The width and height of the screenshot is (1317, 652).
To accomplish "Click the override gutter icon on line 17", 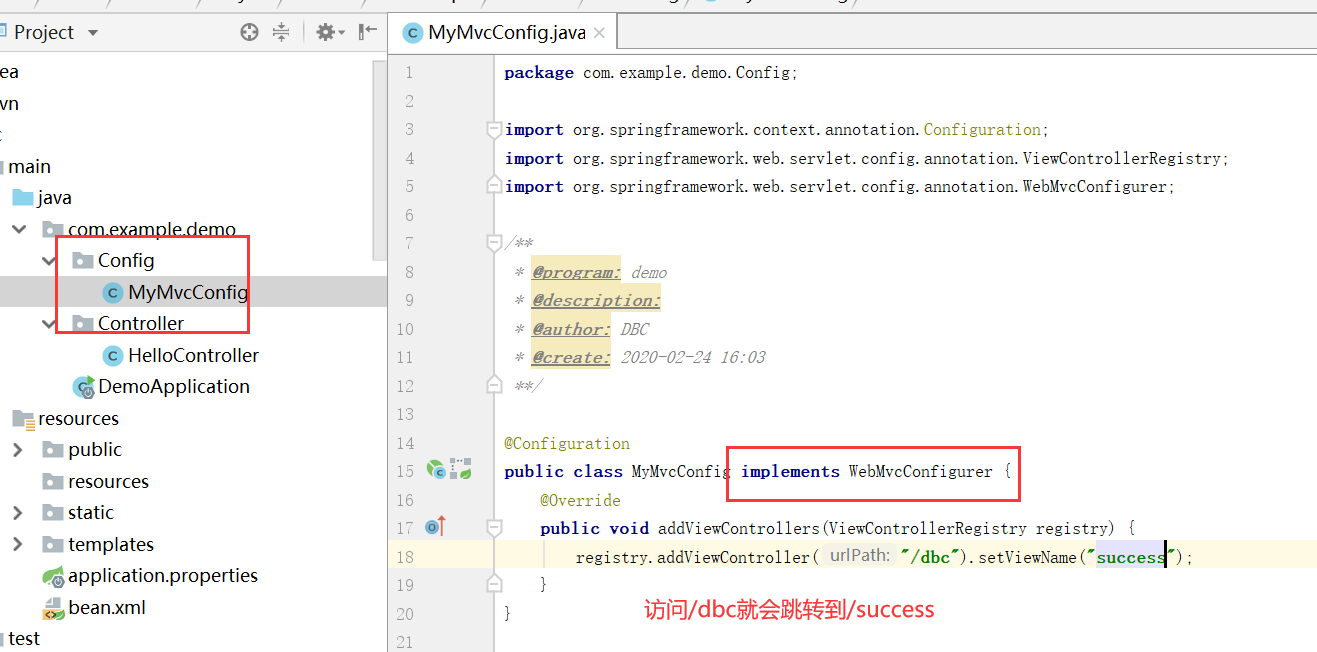I will point(435,526).
